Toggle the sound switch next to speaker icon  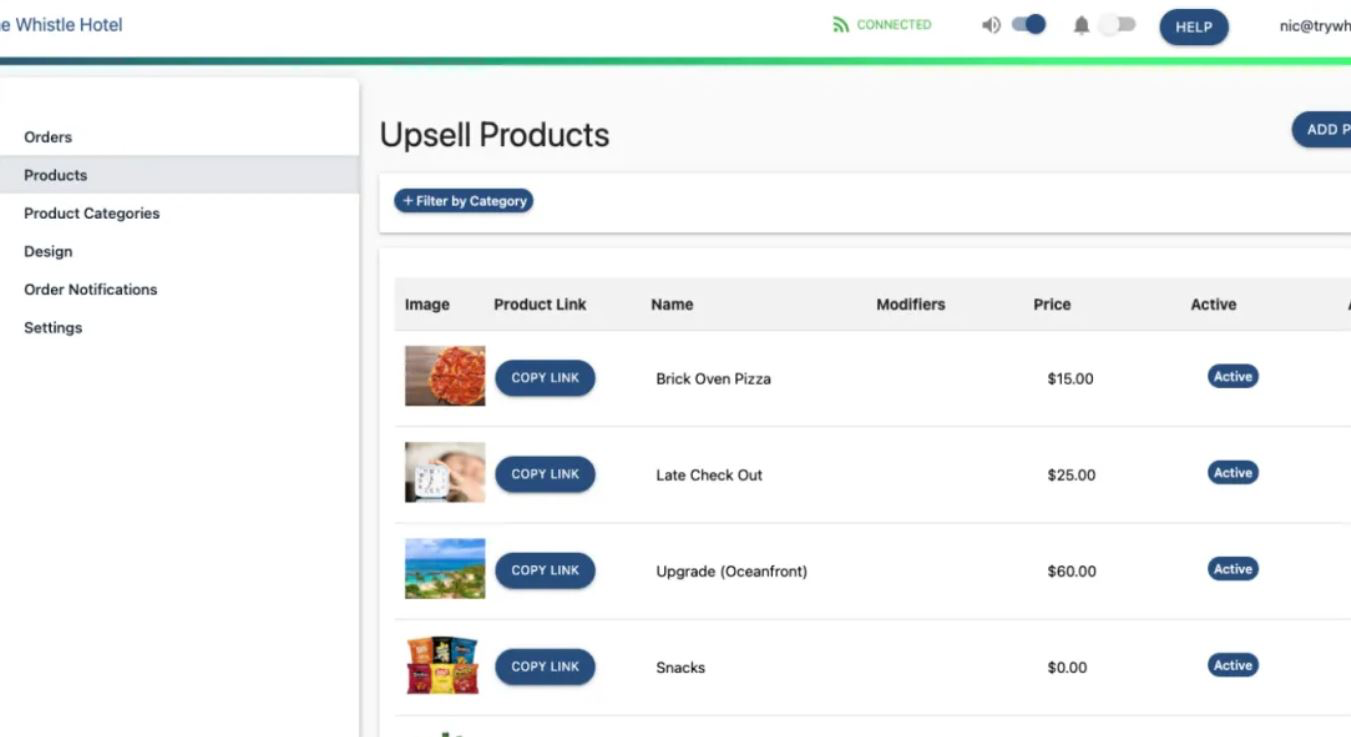point(1028,23)
